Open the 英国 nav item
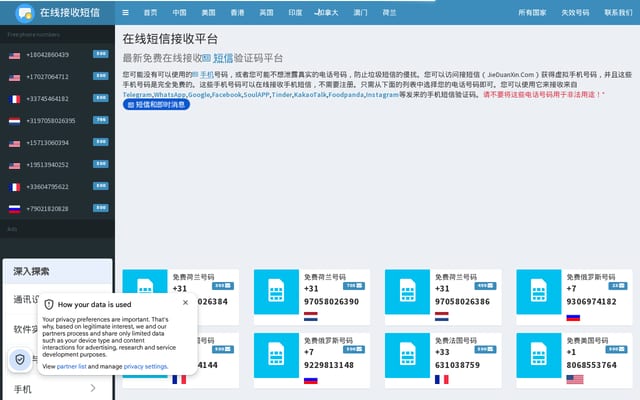The height and width of the screenshot is (400, 640). click(x=266, y=13)
